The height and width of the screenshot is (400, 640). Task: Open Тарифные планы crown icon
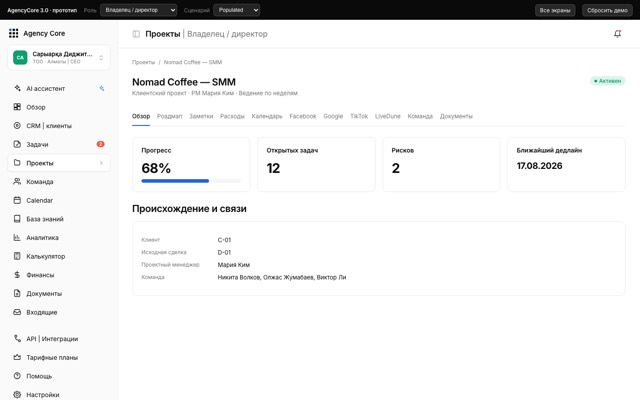pos(17,358)
